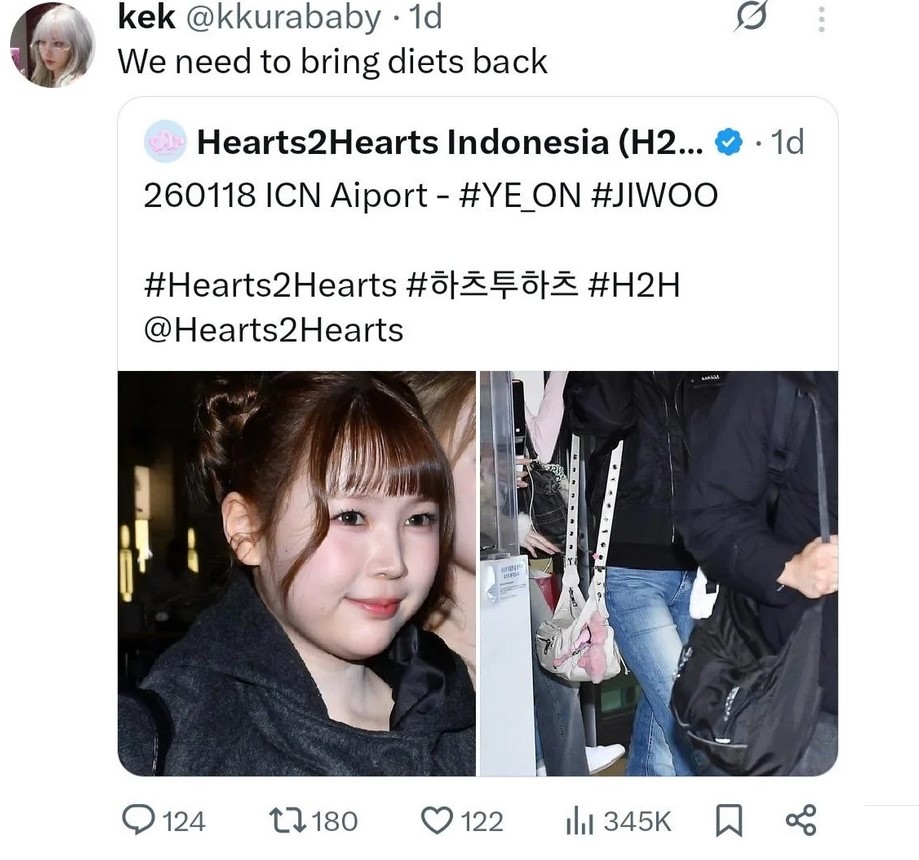Bookmark this tweet
Image resolution: width=919 pixels, height=860 pixels.
(x=729, y=820)
